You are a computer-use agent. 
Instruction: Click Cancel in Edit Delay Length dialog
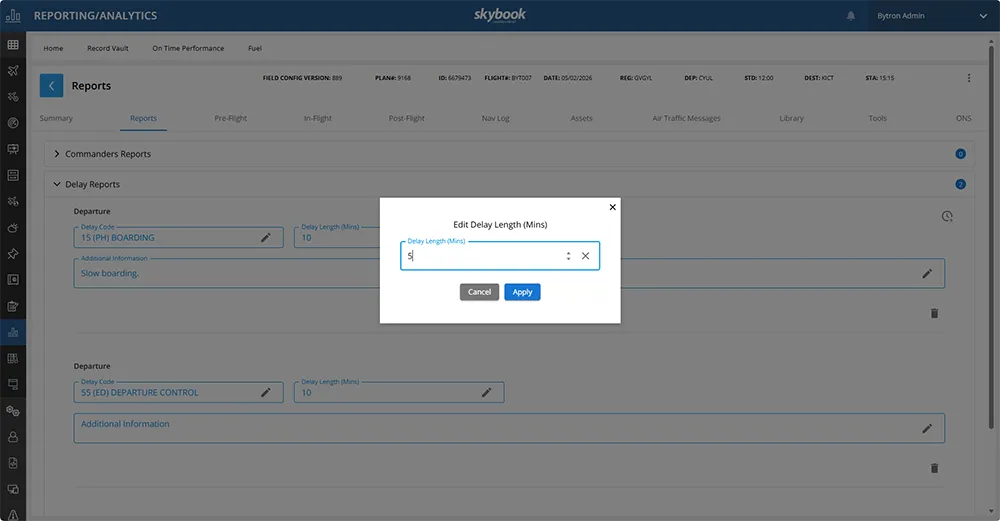coord(479,292)
